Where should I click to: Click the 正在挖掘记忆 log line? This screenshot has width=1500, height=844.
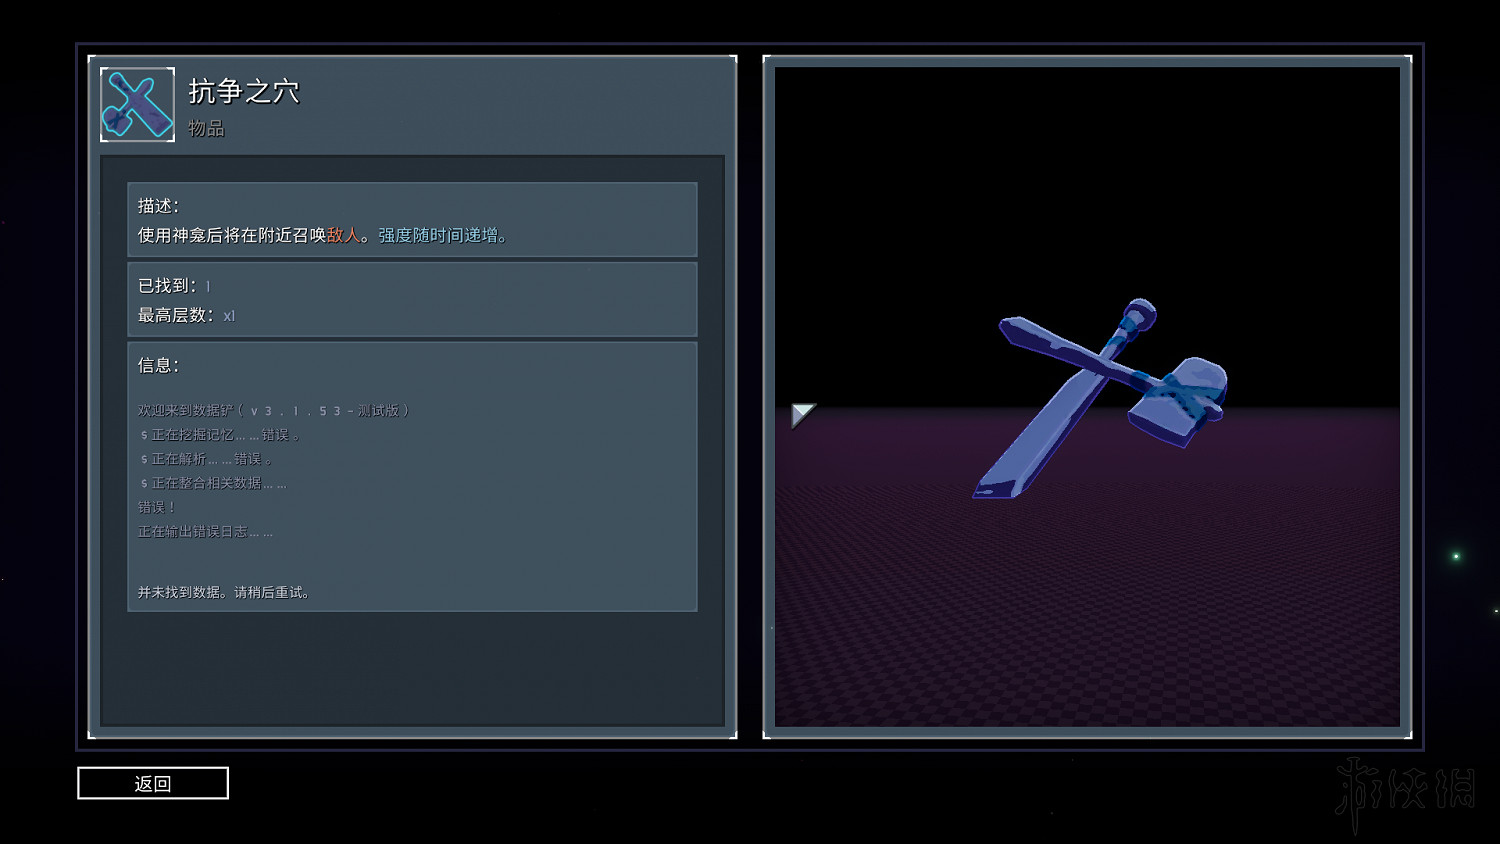220,435
